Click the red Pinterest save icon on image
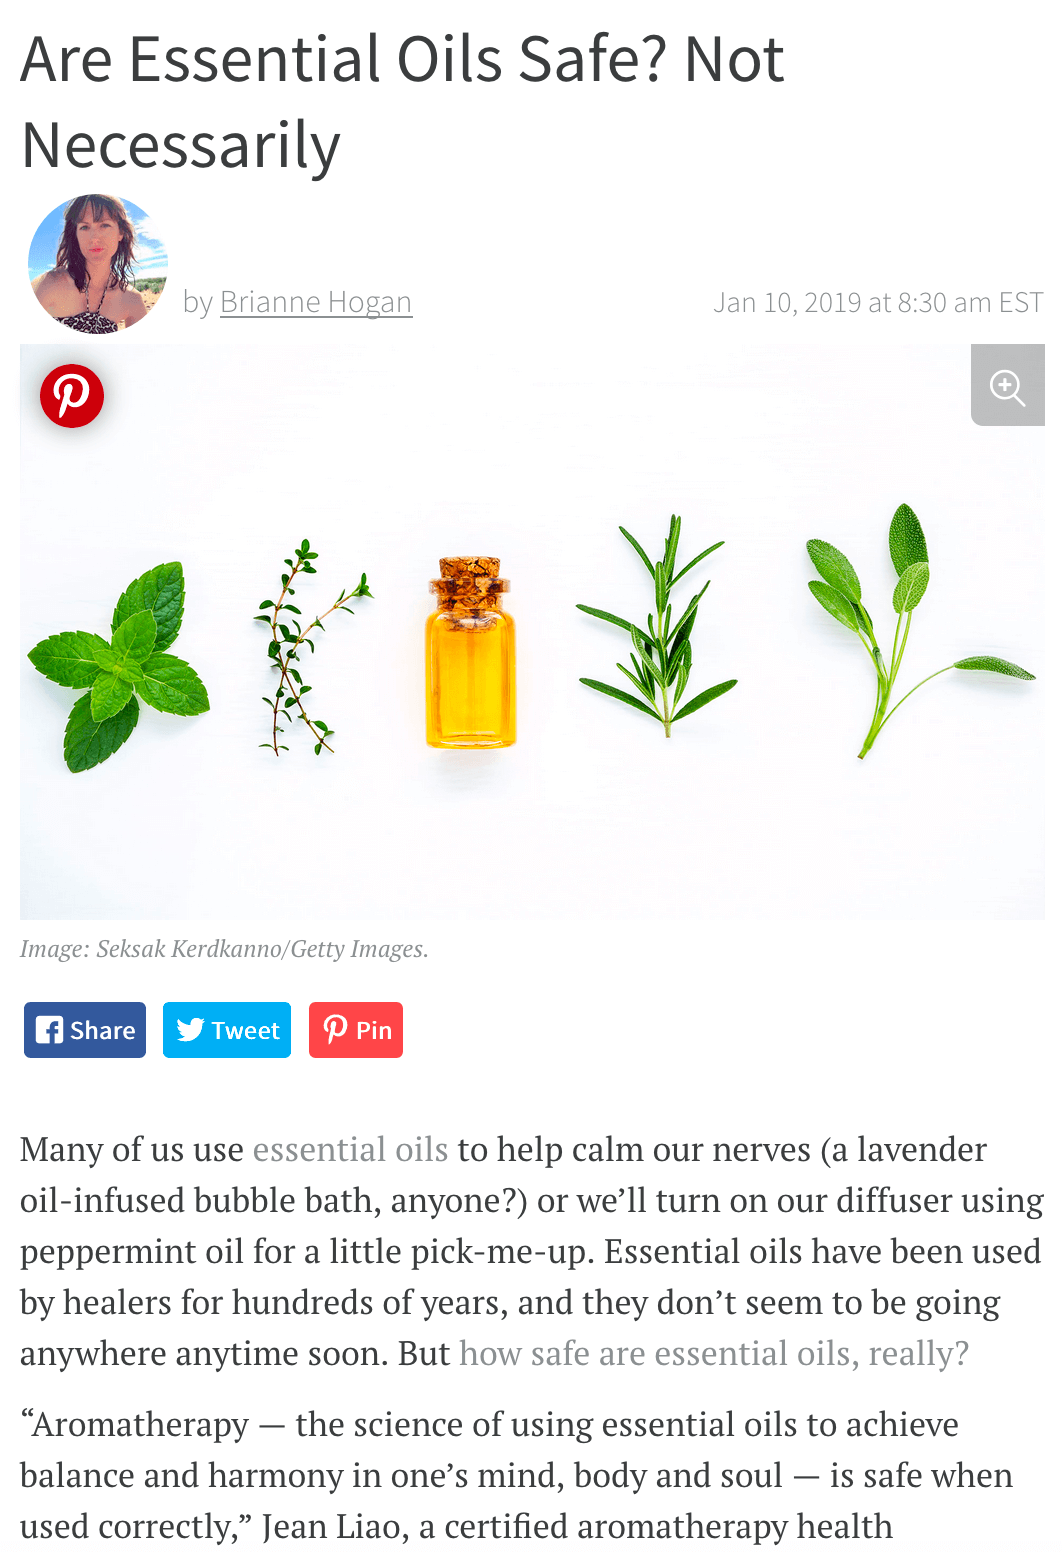Screen dimensions: 1062x1552 [72, 396]
